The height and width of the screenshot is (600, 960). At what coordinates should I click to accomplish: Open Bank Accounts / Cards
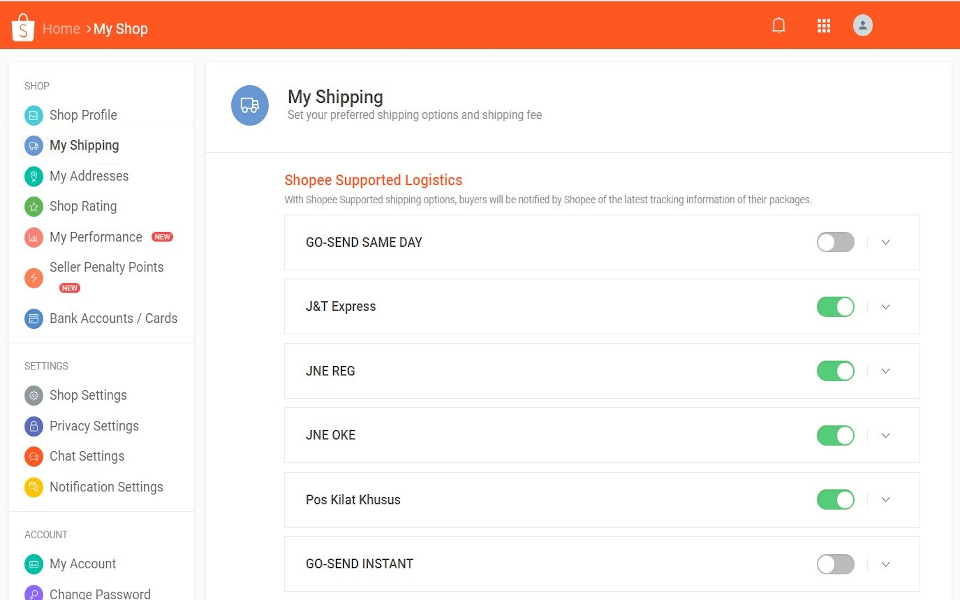(113, 318)
